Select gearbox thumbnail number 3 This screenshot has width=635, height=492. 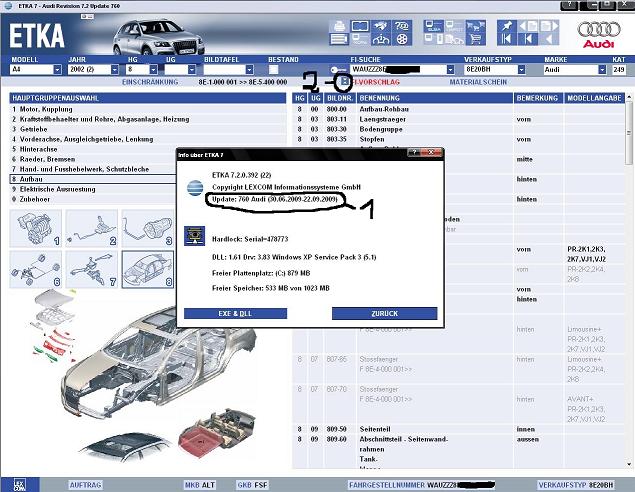148,228
